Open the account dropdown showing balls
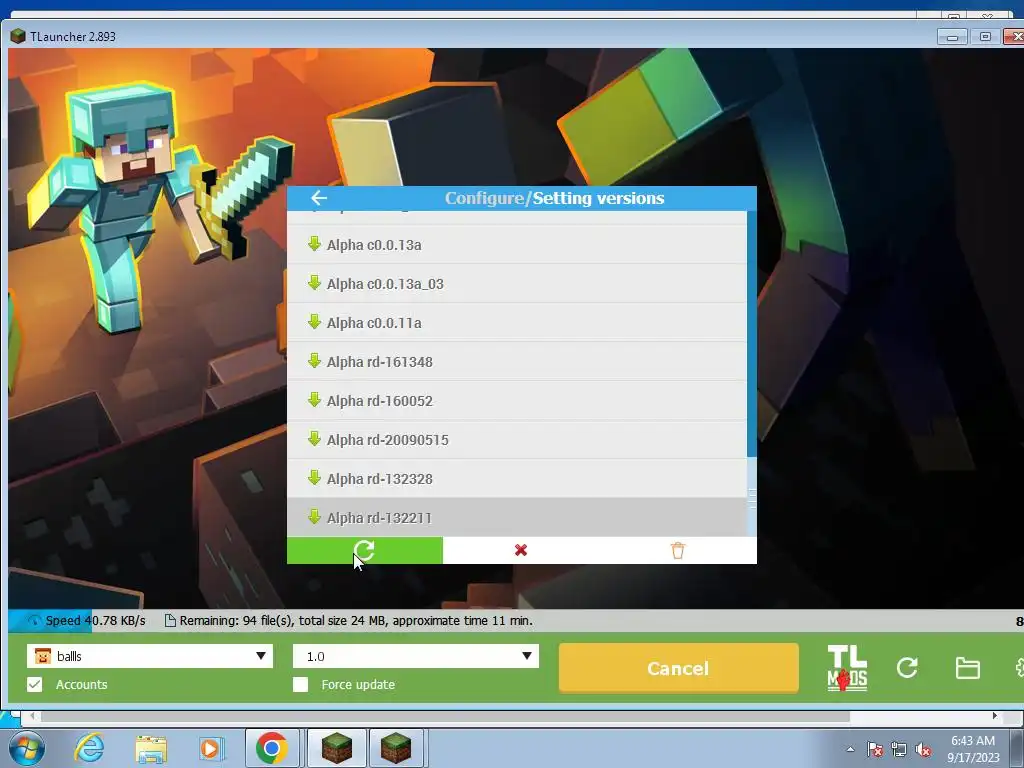 click(x=150, y=656)
